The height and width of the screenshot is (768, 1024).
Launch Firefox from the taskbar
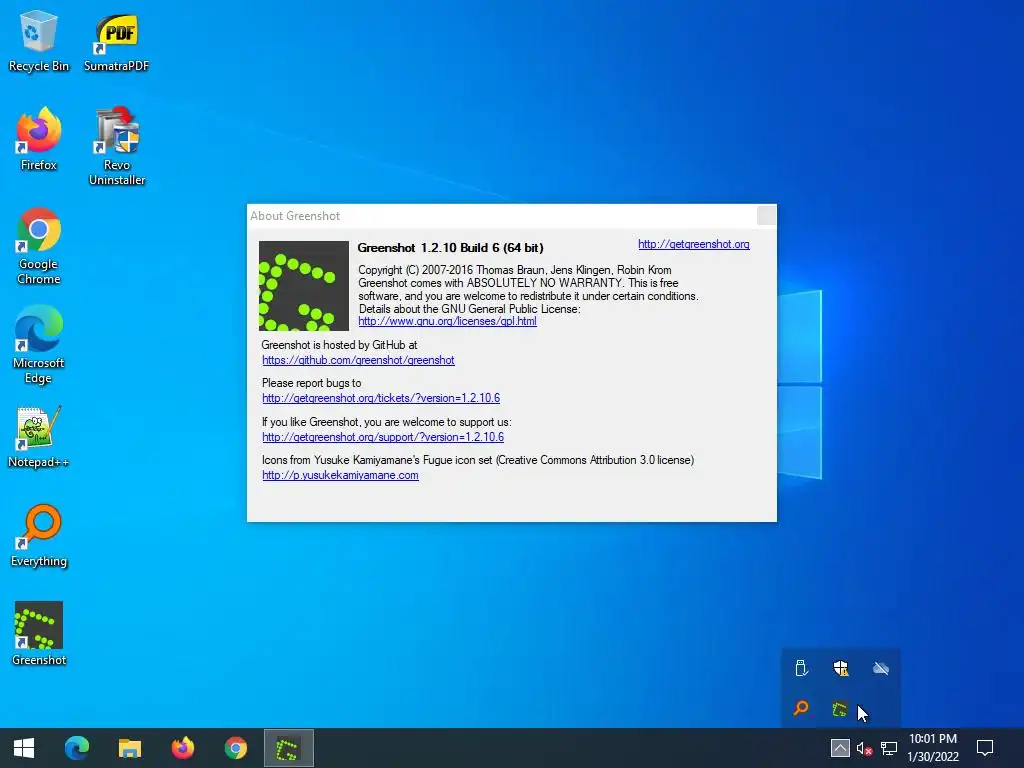coord(183,748)
